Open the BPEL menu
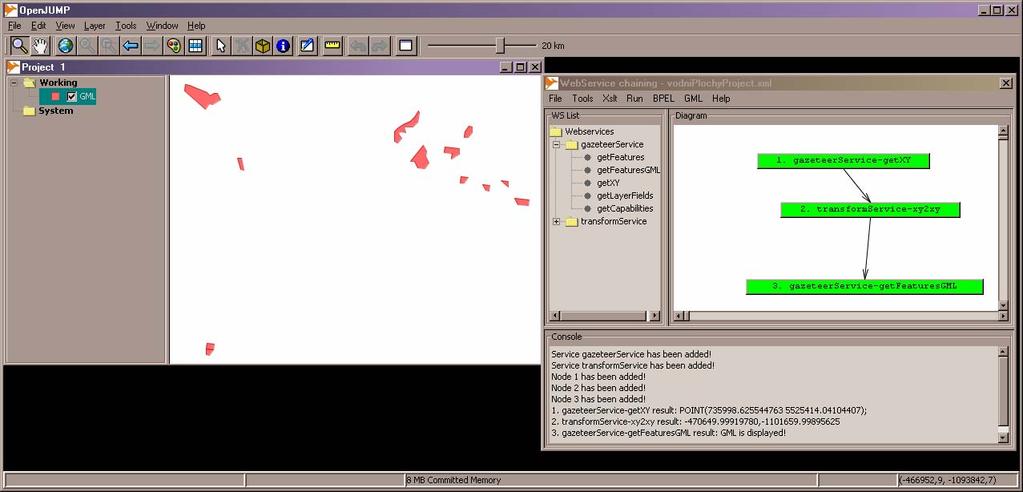 664,99
